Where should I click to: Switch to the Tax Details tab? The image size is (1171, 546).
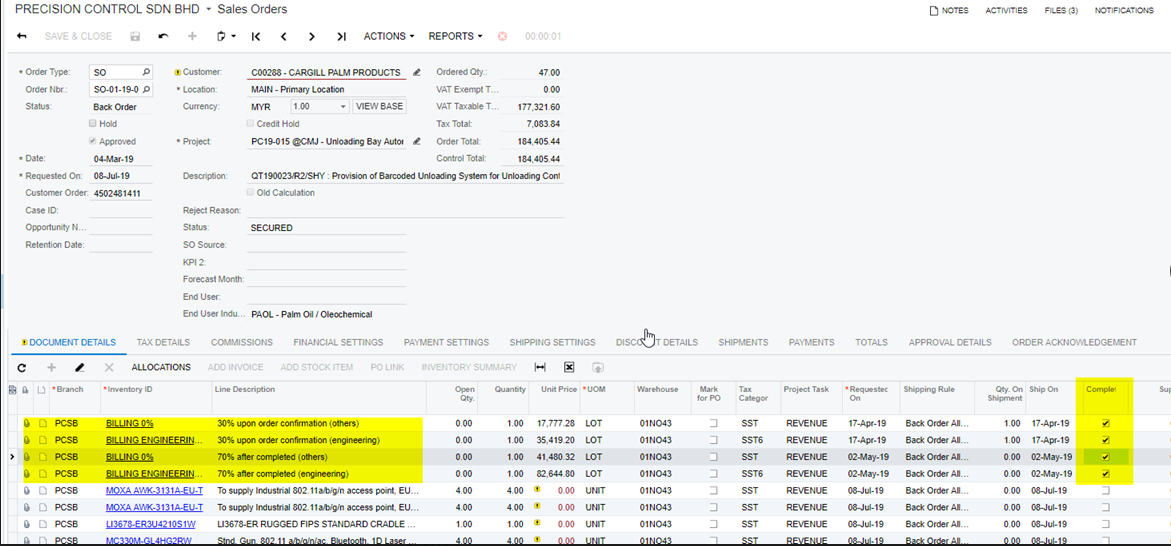163,342
